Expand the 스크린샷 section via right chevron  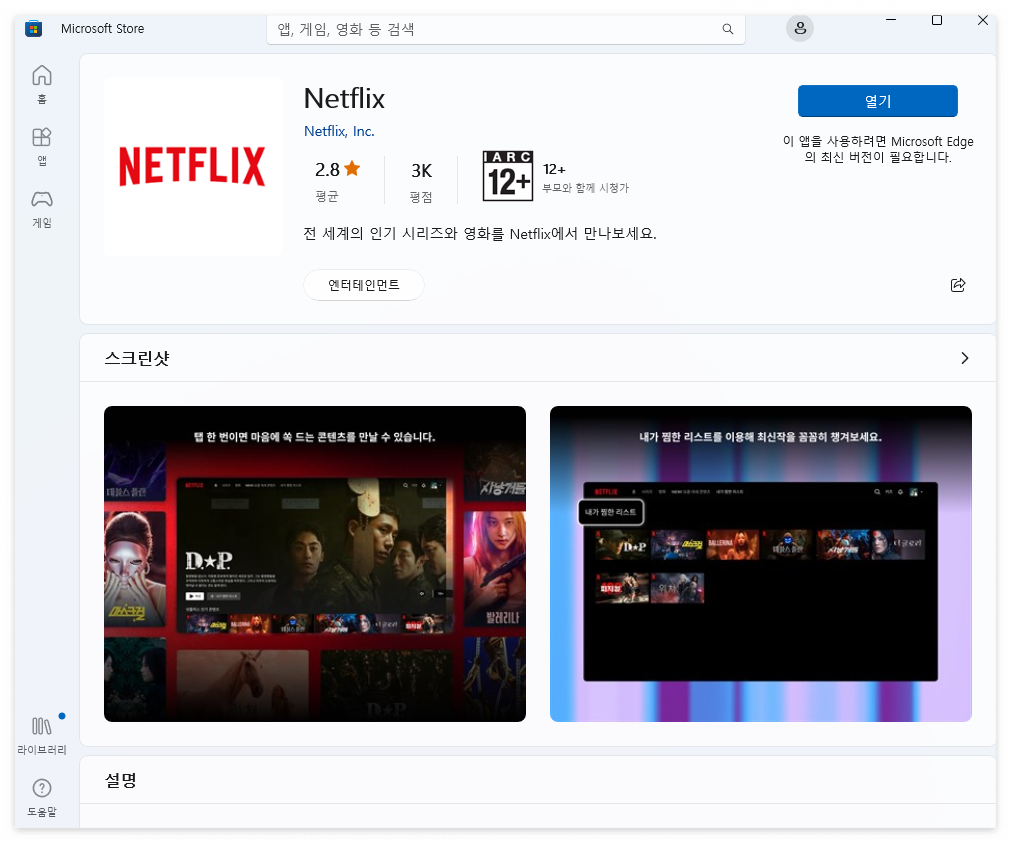(965, 357)
